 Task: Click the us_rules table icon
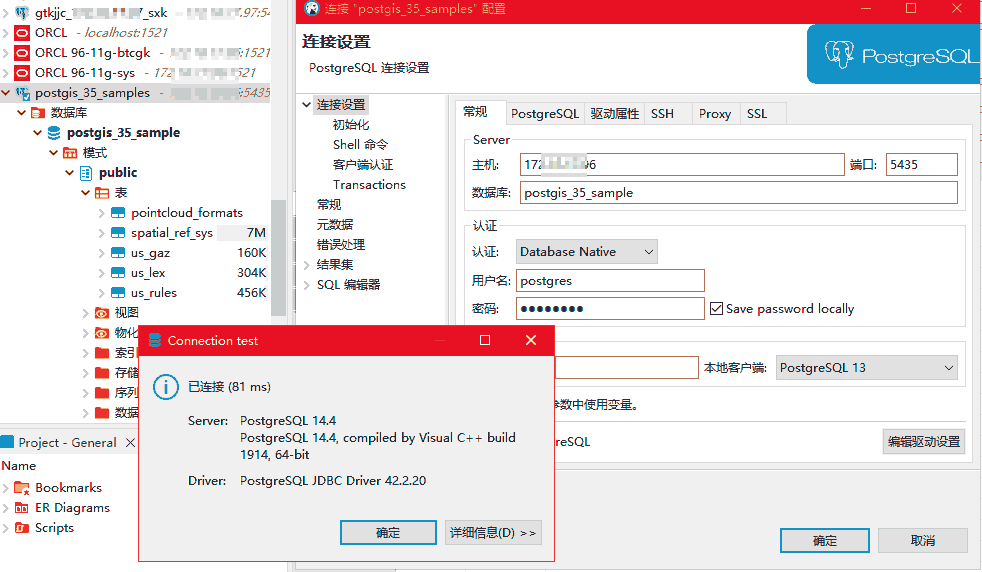(x=118, y=293)
